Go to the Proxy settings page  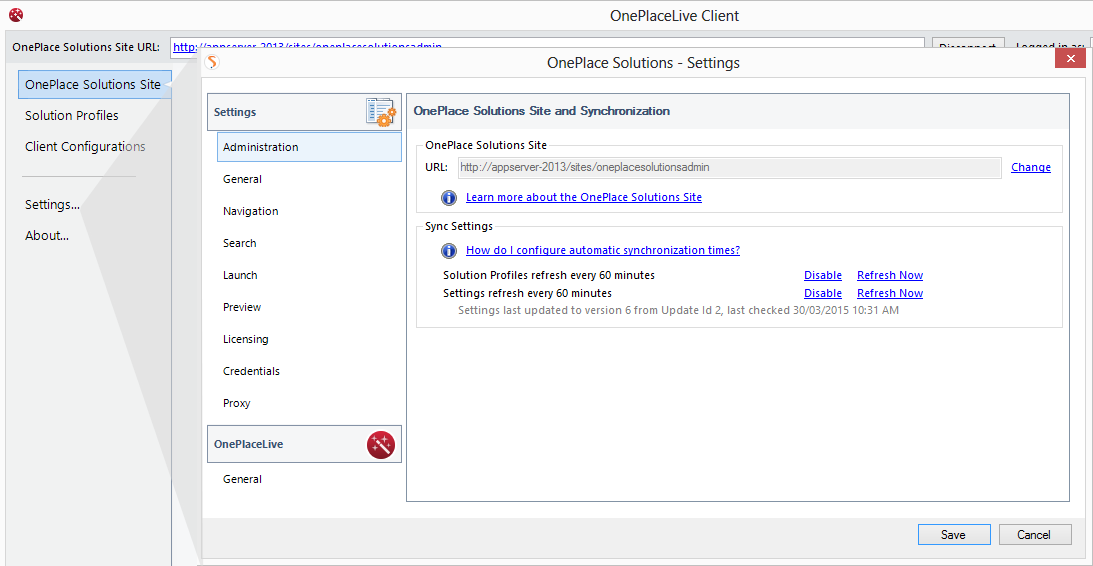pyautogui.click(x=237, y=403)
